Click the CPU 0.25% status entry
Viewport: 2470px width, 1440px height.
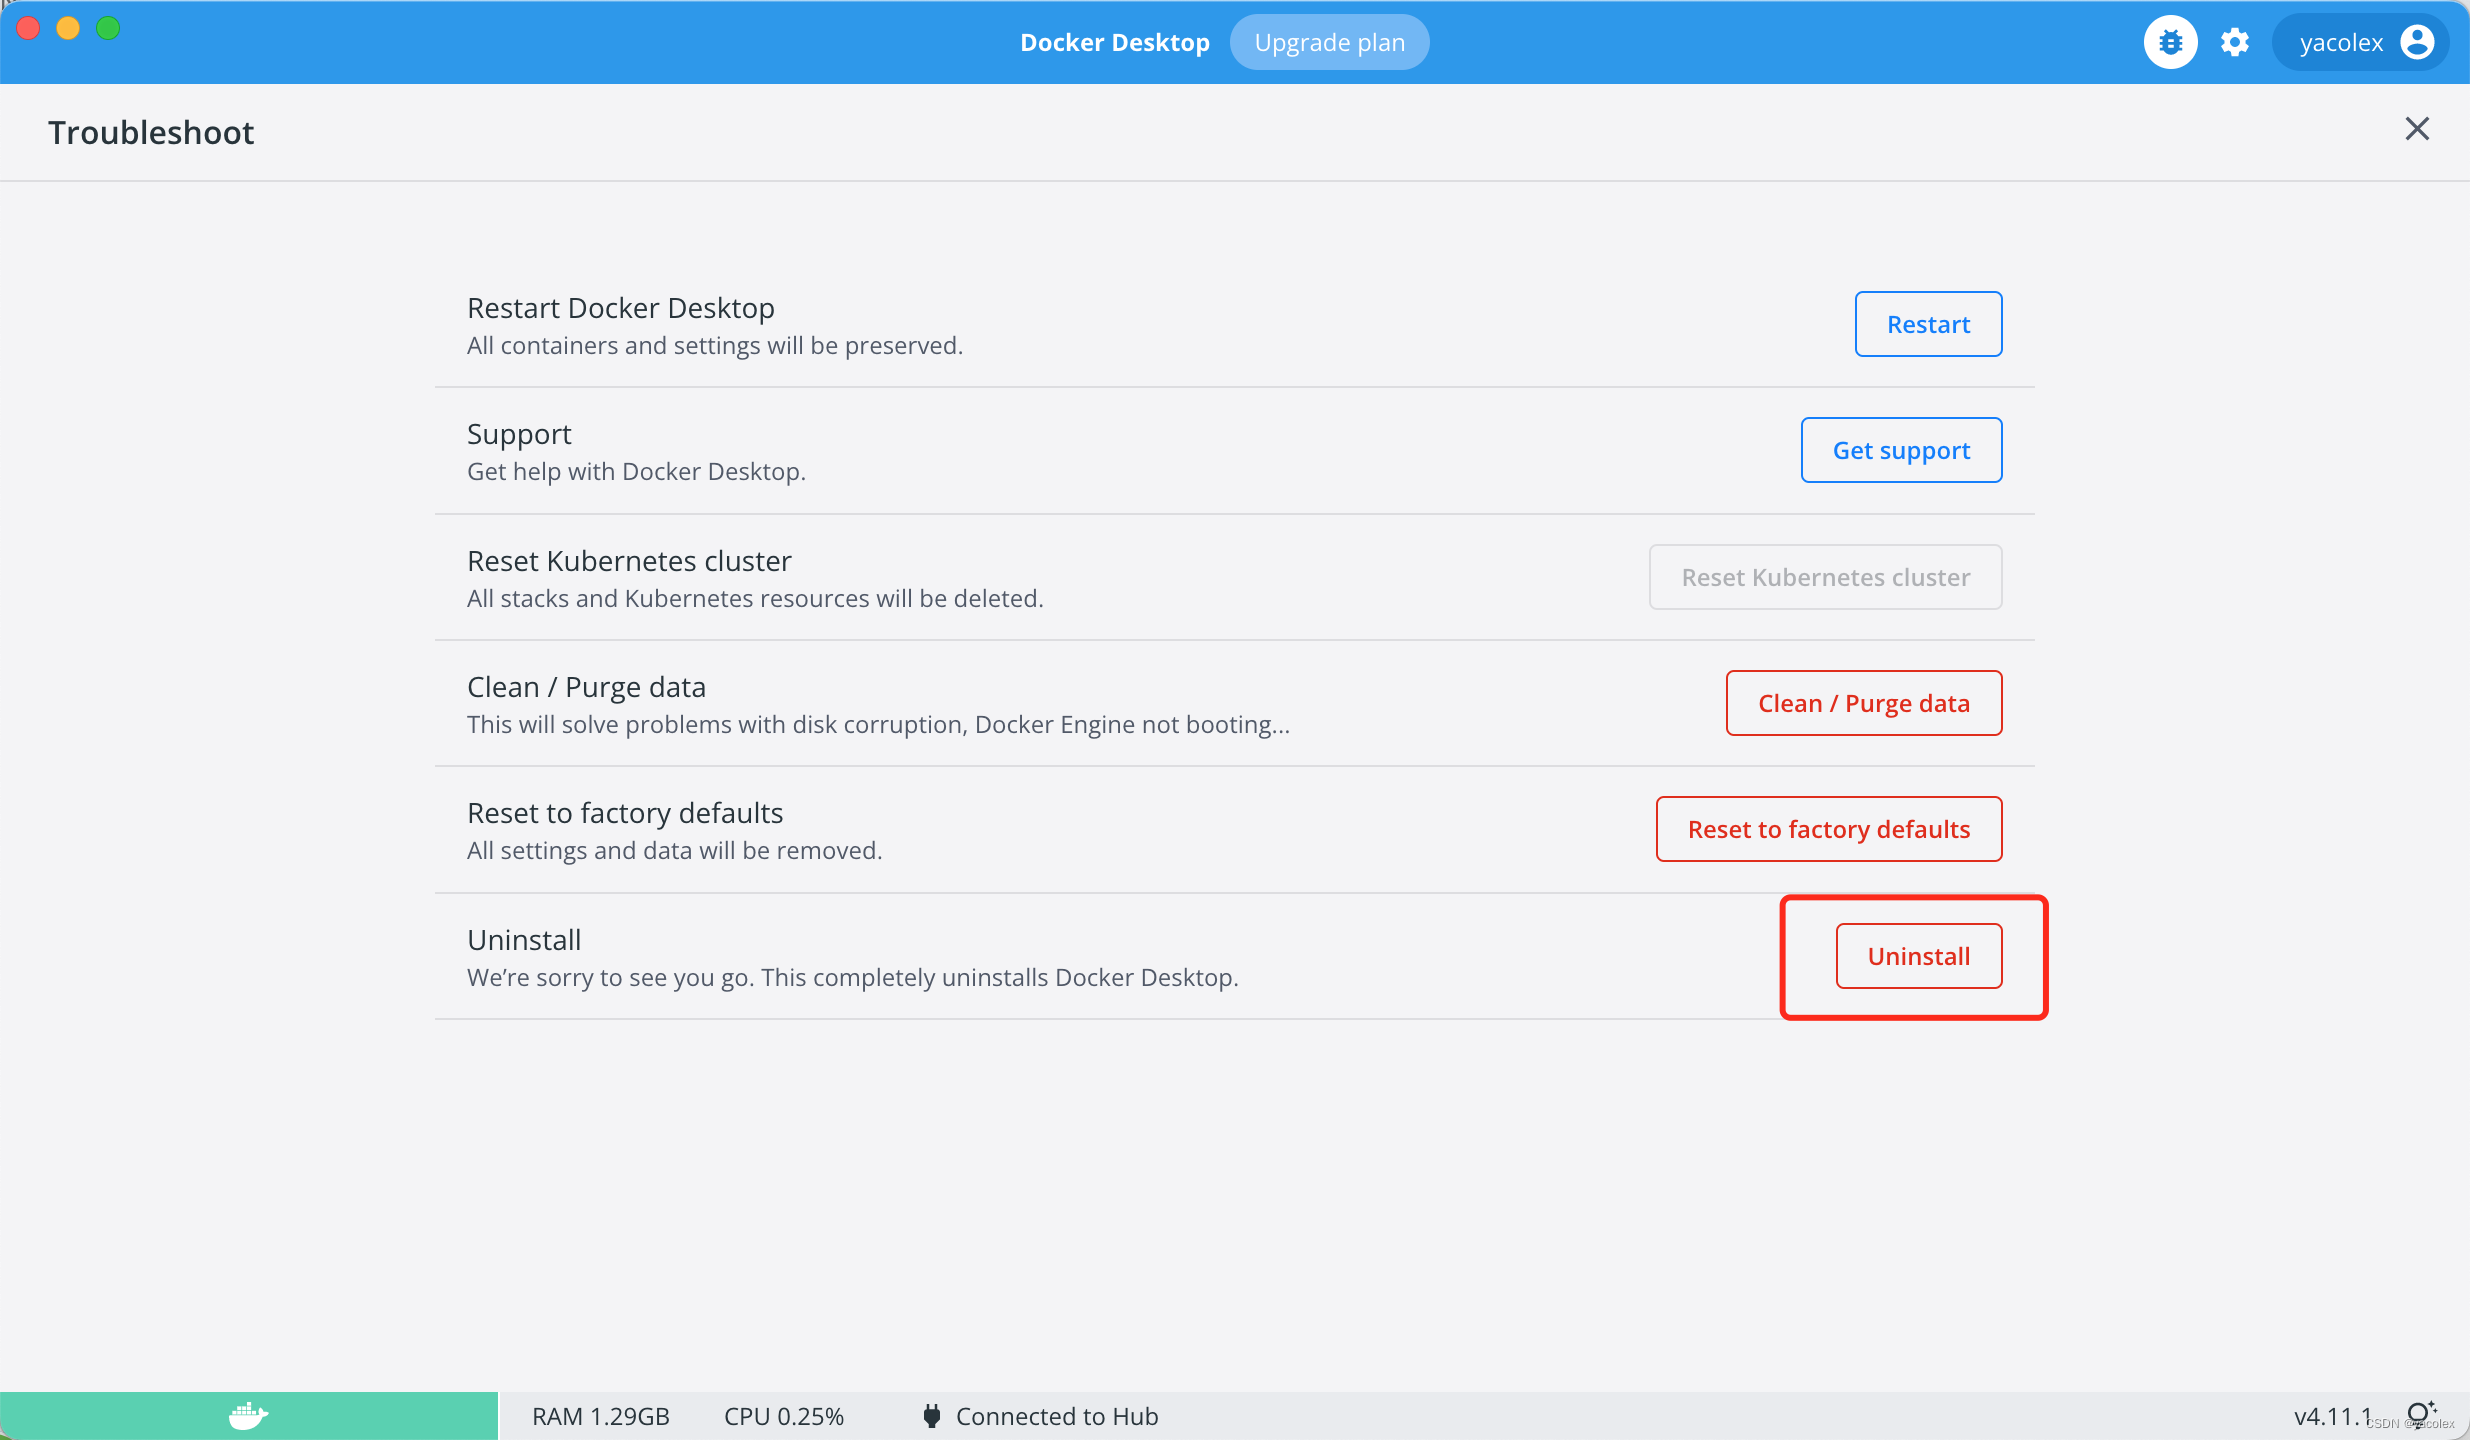784,1416
